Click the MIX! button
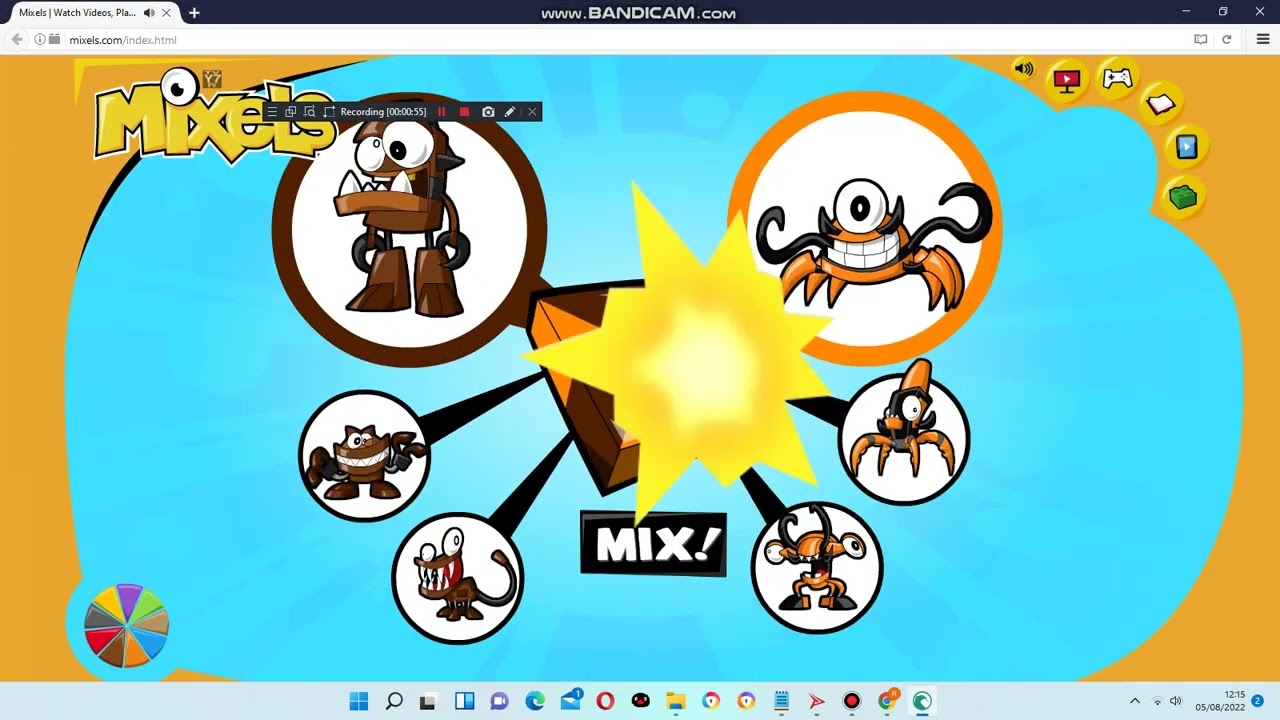Screen dimensions: 1280x720 [x=653, y=544]
